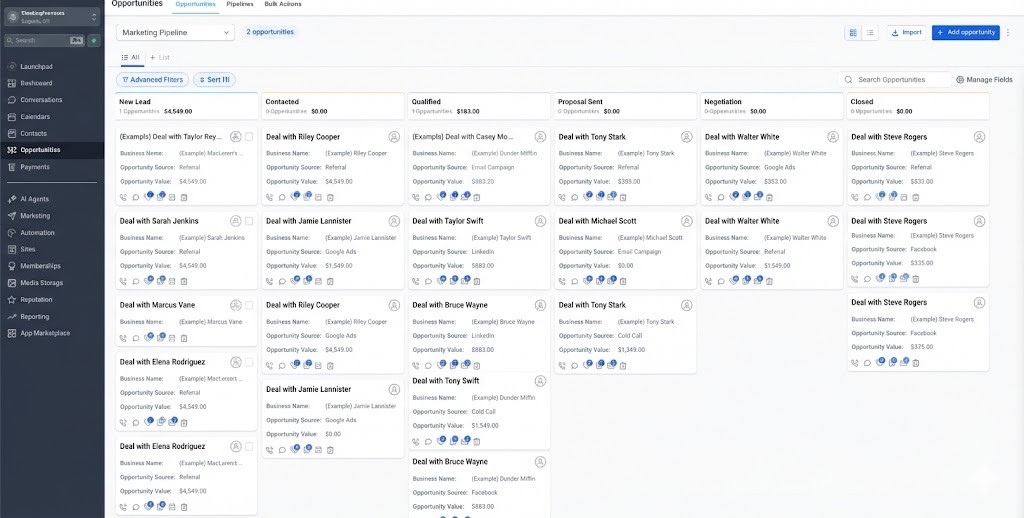Open Launchpad from the sidebar
1024x518 pixels.
[x=36, y=67]
